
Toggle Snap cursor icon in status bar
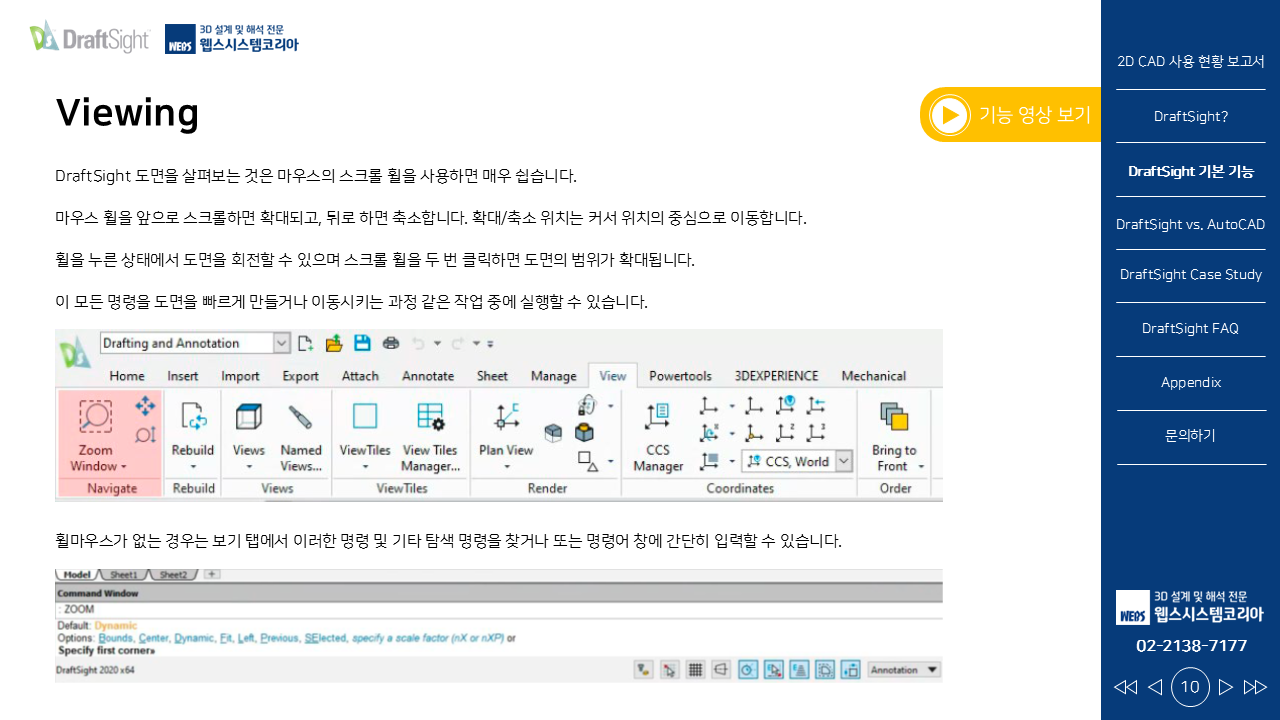(x=670, y=670)
